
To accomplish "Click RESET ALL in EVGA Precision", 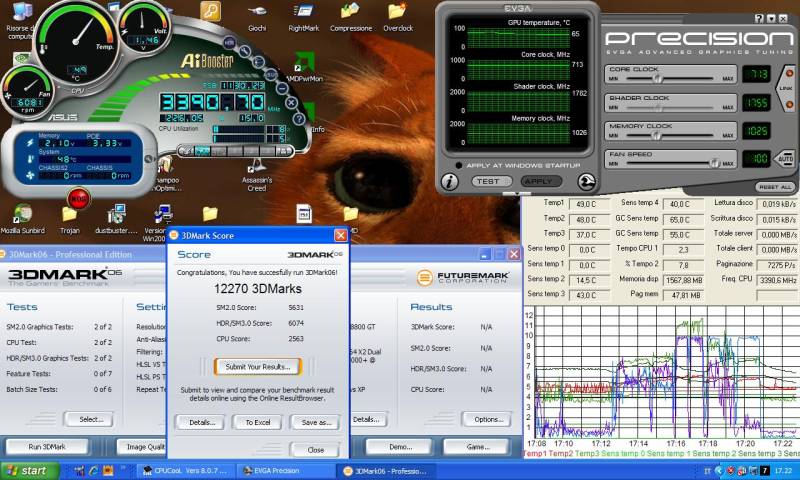I will 775,187.
